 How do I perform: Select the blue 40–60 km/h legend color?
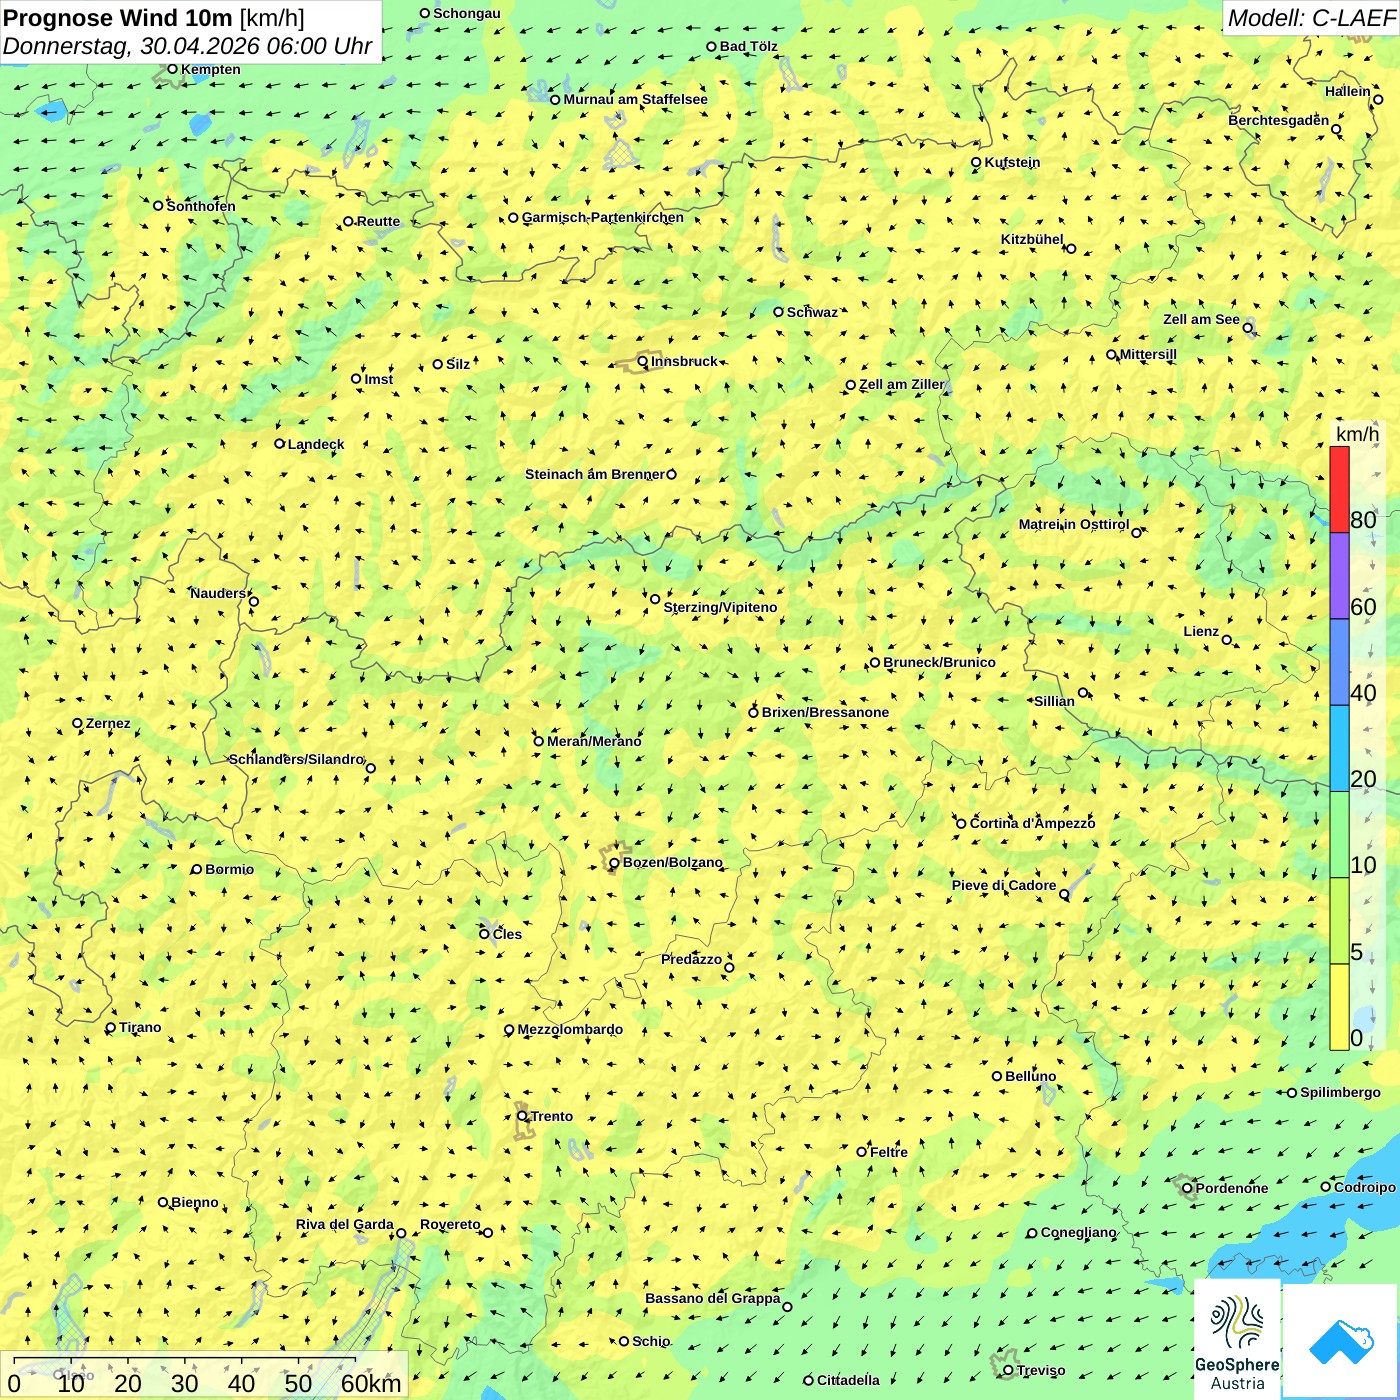point(1339,663)
